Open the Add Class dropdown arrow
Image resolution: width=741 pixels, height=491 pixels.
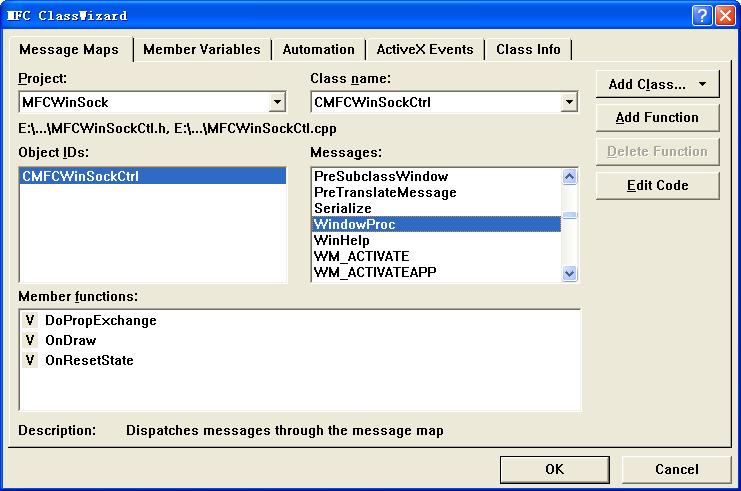coord(703,85)
